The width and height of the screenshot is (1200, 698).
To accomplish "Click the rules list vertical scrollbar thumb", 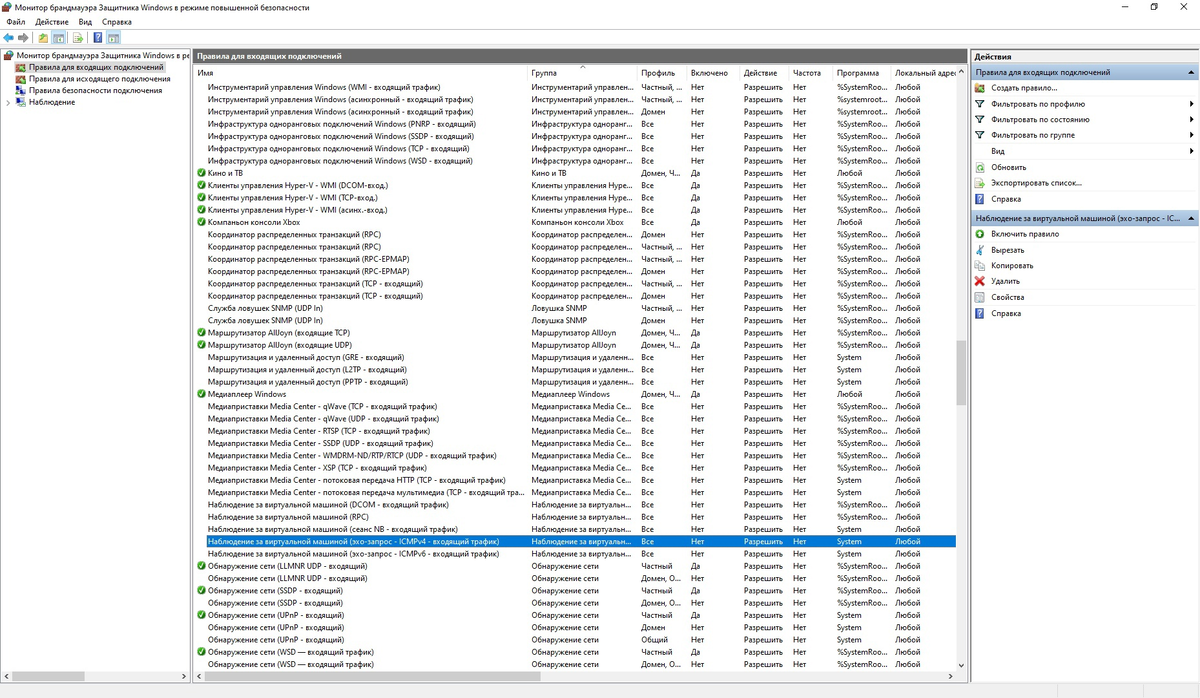I will [961, 372].
